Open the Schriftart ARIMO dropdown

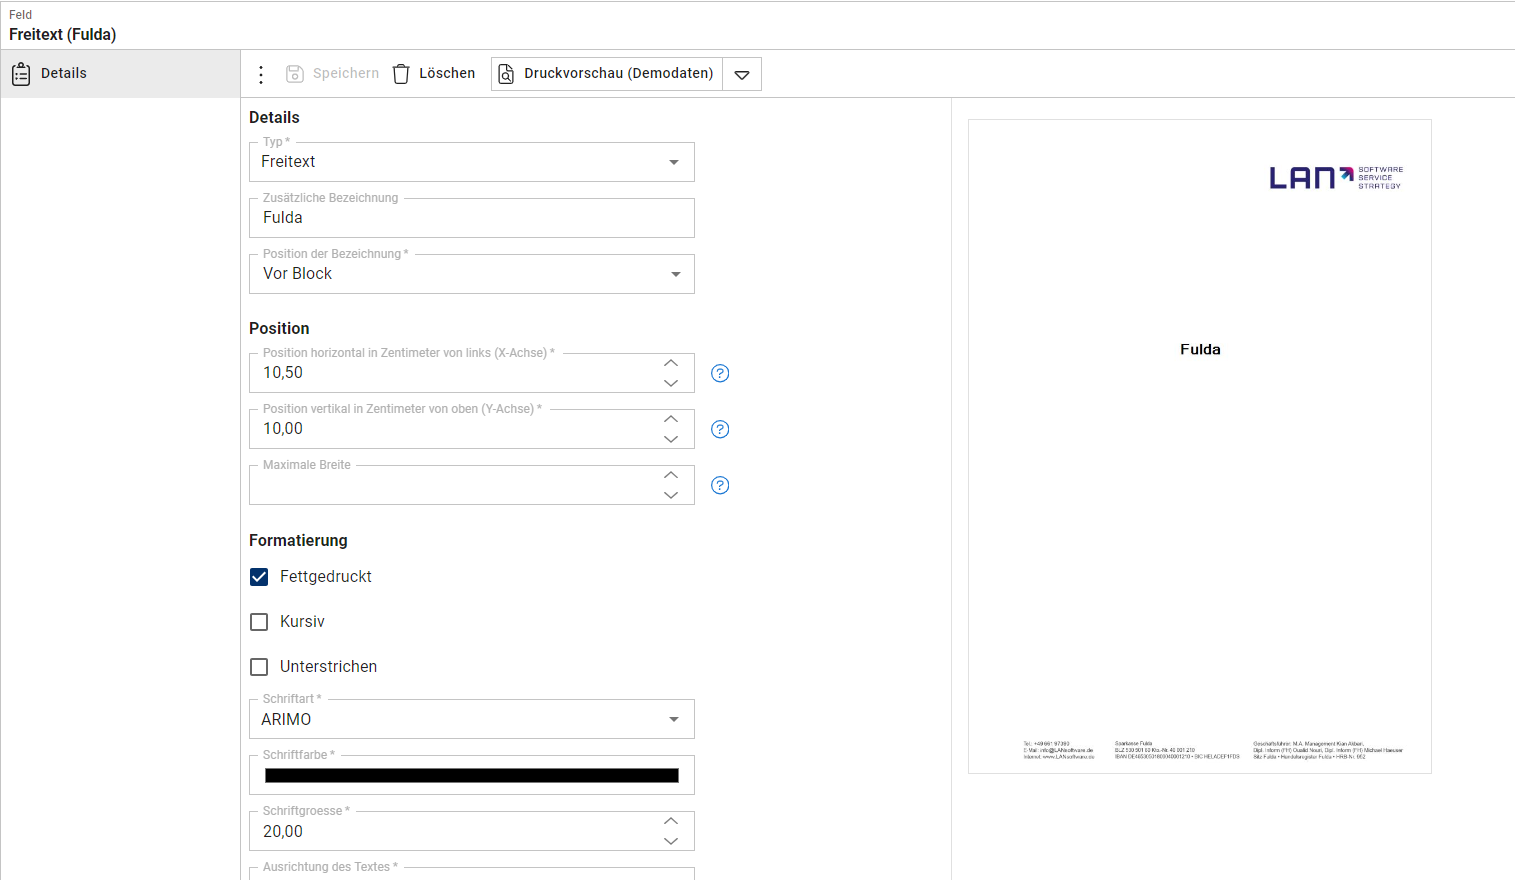tap(472, 719)
